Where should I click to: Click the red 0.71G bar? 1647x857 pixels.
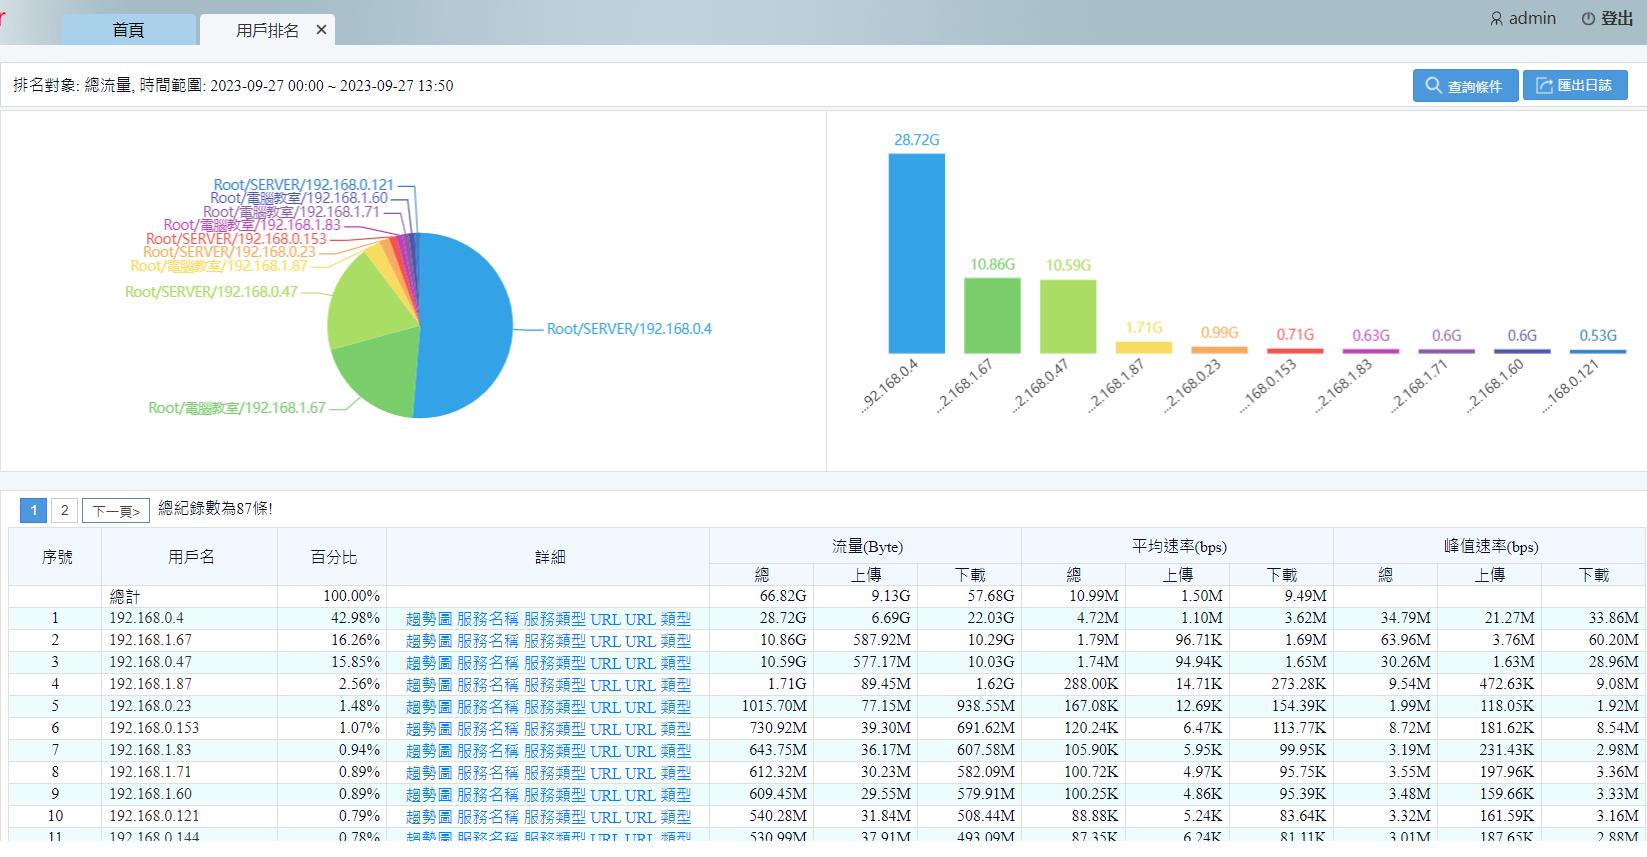1295,350
